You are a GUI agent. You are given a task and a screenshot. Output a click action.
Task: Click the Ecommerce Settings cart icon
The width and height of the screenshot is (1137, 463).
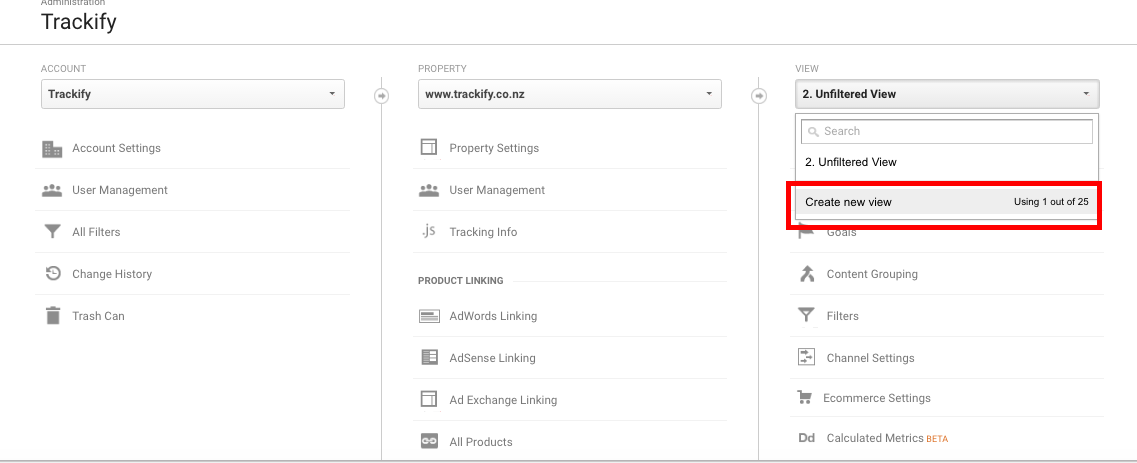tap(804, 398)
